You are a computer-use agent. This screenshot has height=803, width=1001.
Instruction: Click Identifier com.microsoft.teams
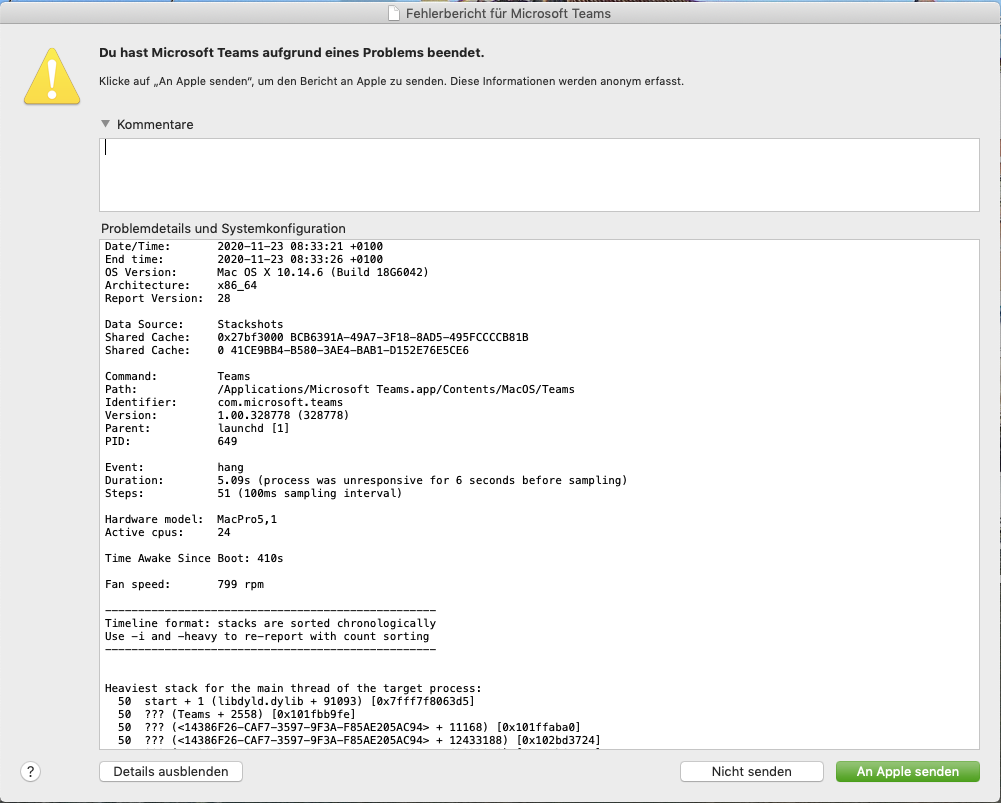coord(280,402)
